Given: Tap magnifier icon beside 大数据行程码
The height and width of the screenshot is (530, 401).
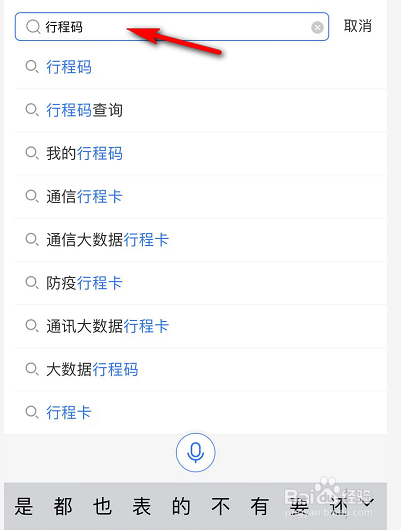Looking at the screenshot, I should tap(32, 369).
